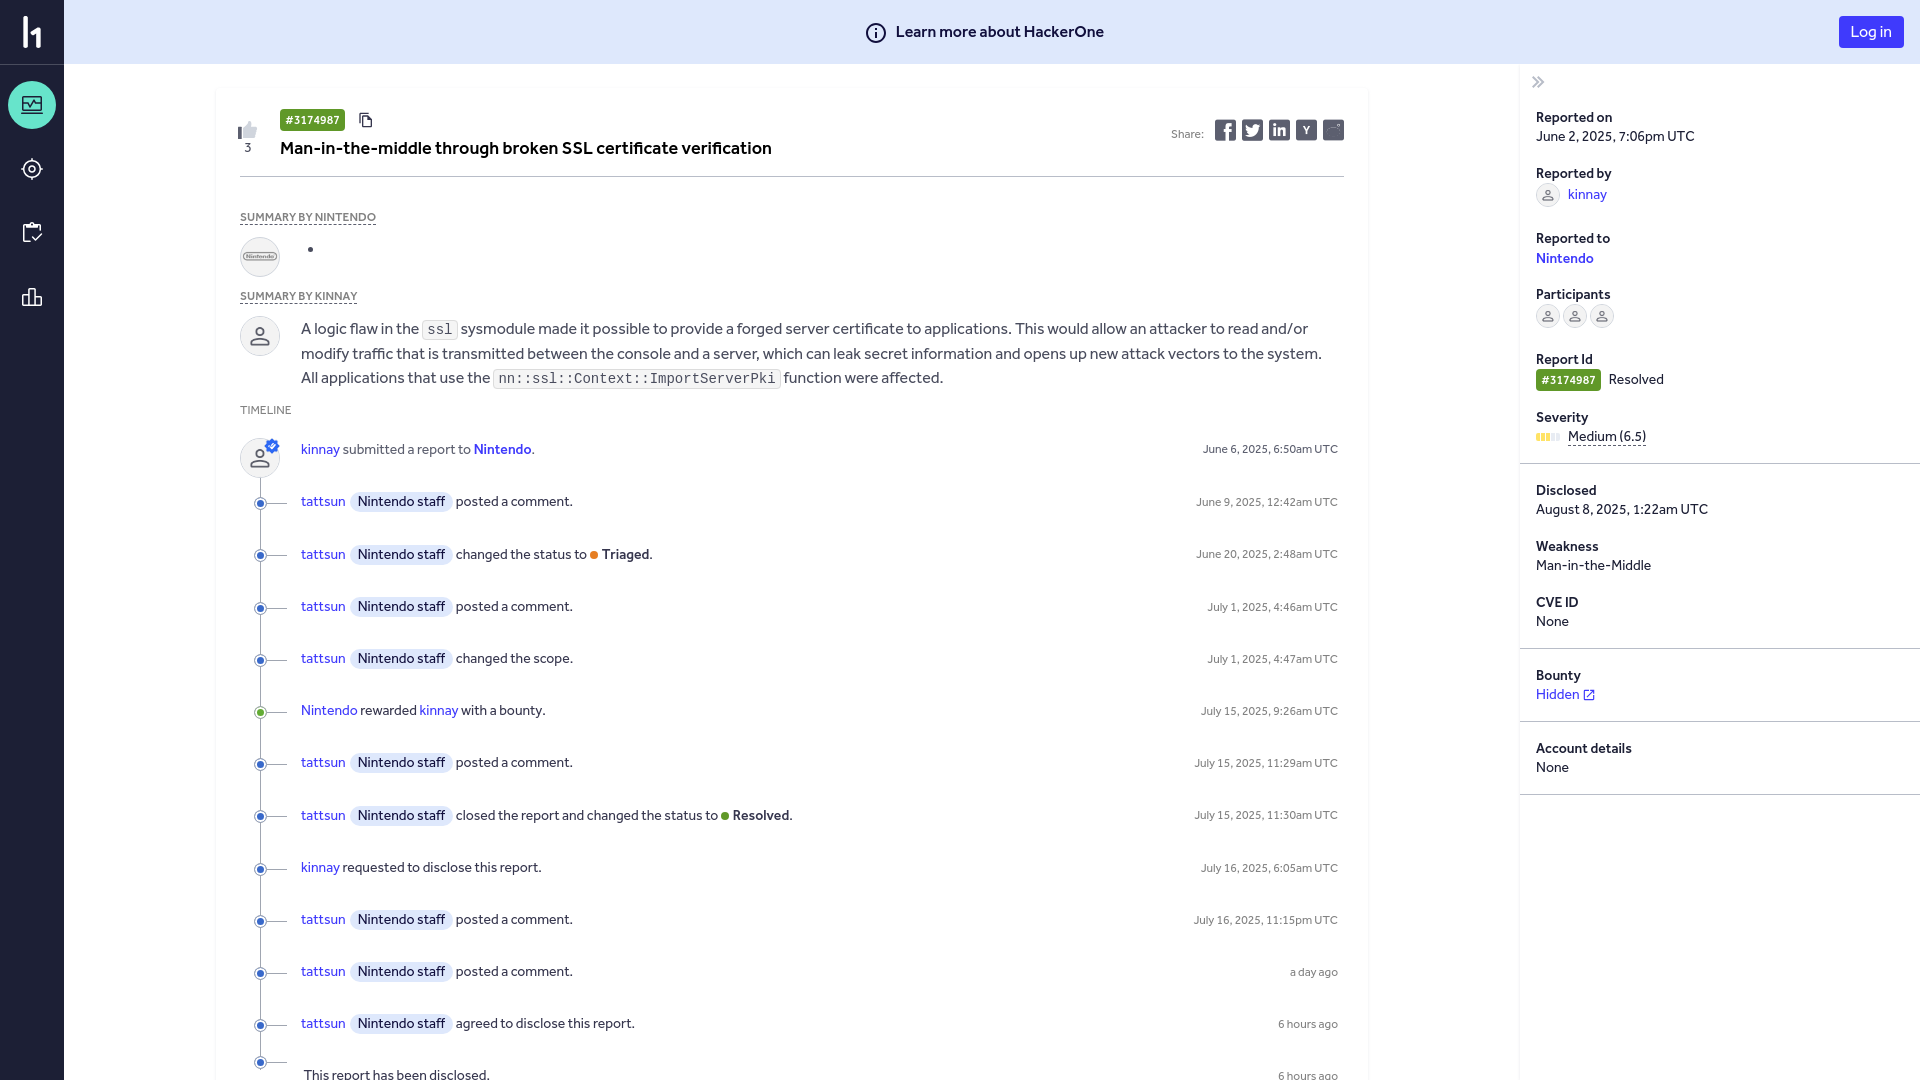Open tattsun link on Resolved status entry
Screen dimensions: 1920x1080
pos(323,815)
